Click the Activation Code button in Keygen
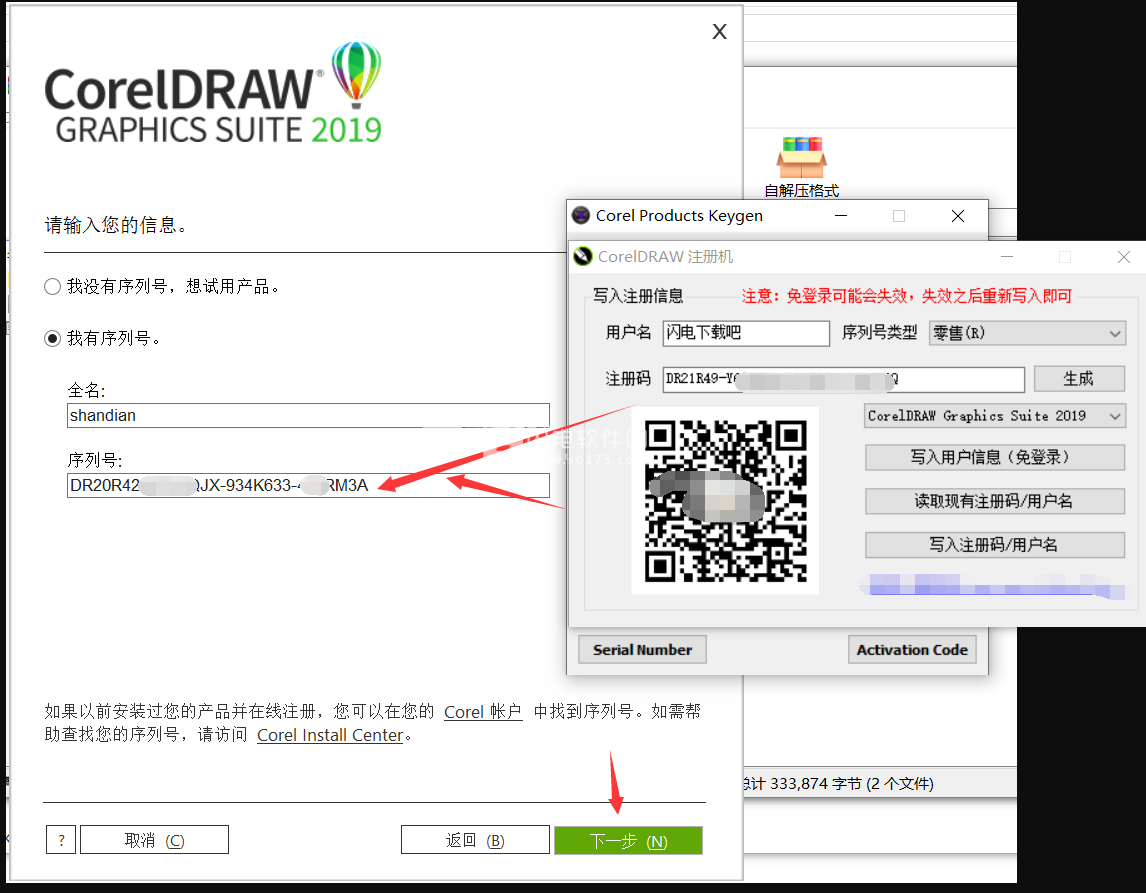Screen dimensions: 1146x893 [911, 649]
